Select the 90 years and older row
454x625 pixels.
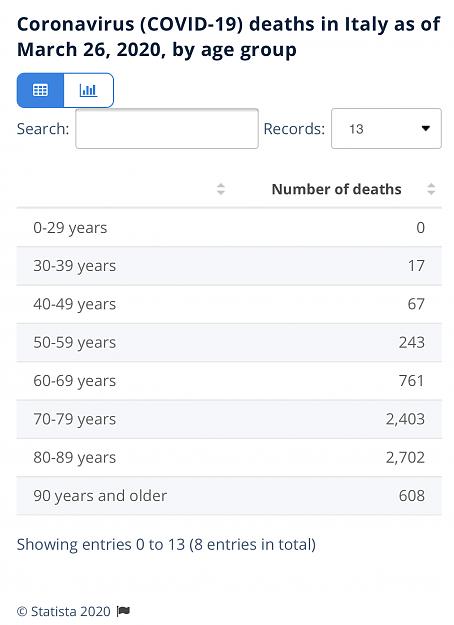229,495
